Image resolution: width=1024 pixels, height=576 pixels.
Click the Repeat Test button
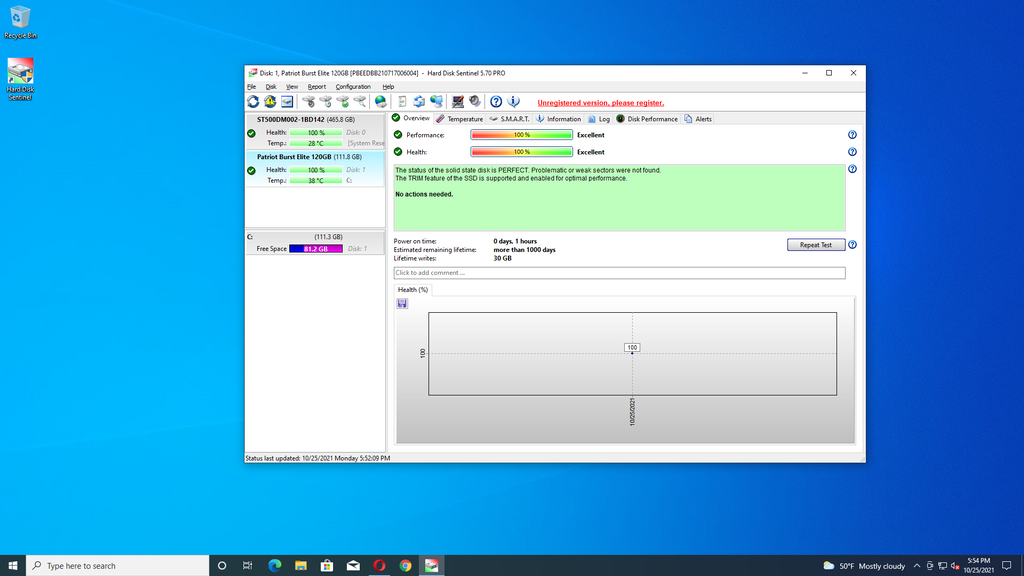click(x=816, y=245)
